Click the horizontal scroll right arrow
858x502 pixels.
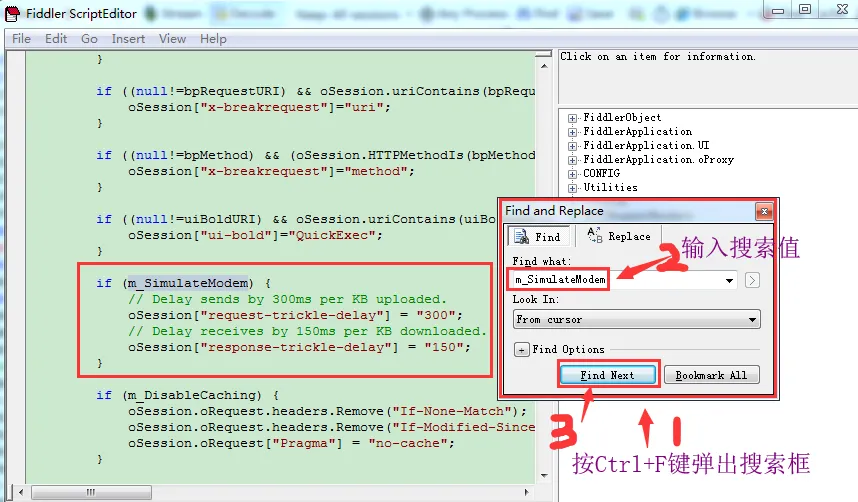[x=526, y=492]
